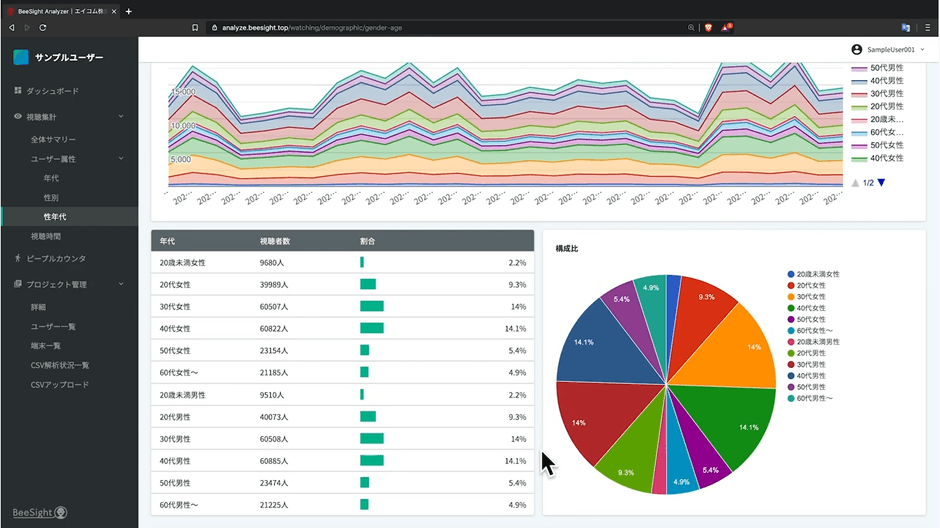Image resolution: width=940 pixels, height=528 pixels.
Task: Collapse the ユーザー属性 submenu chevron
Action: (121, 158)
